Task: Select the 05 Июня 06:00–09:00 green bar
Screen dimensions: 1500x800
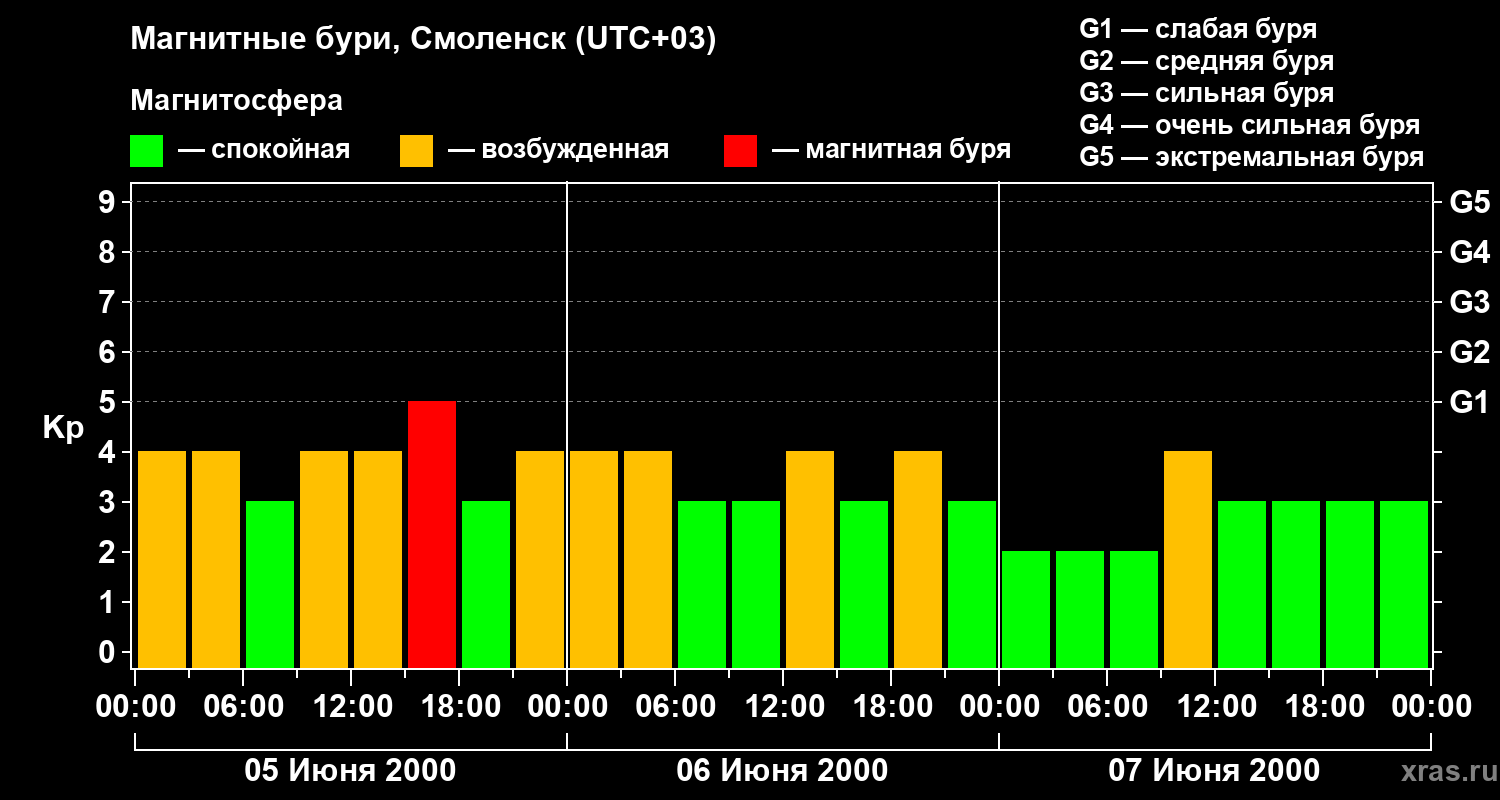Action: pyautogui.click(x=270, y=584)
